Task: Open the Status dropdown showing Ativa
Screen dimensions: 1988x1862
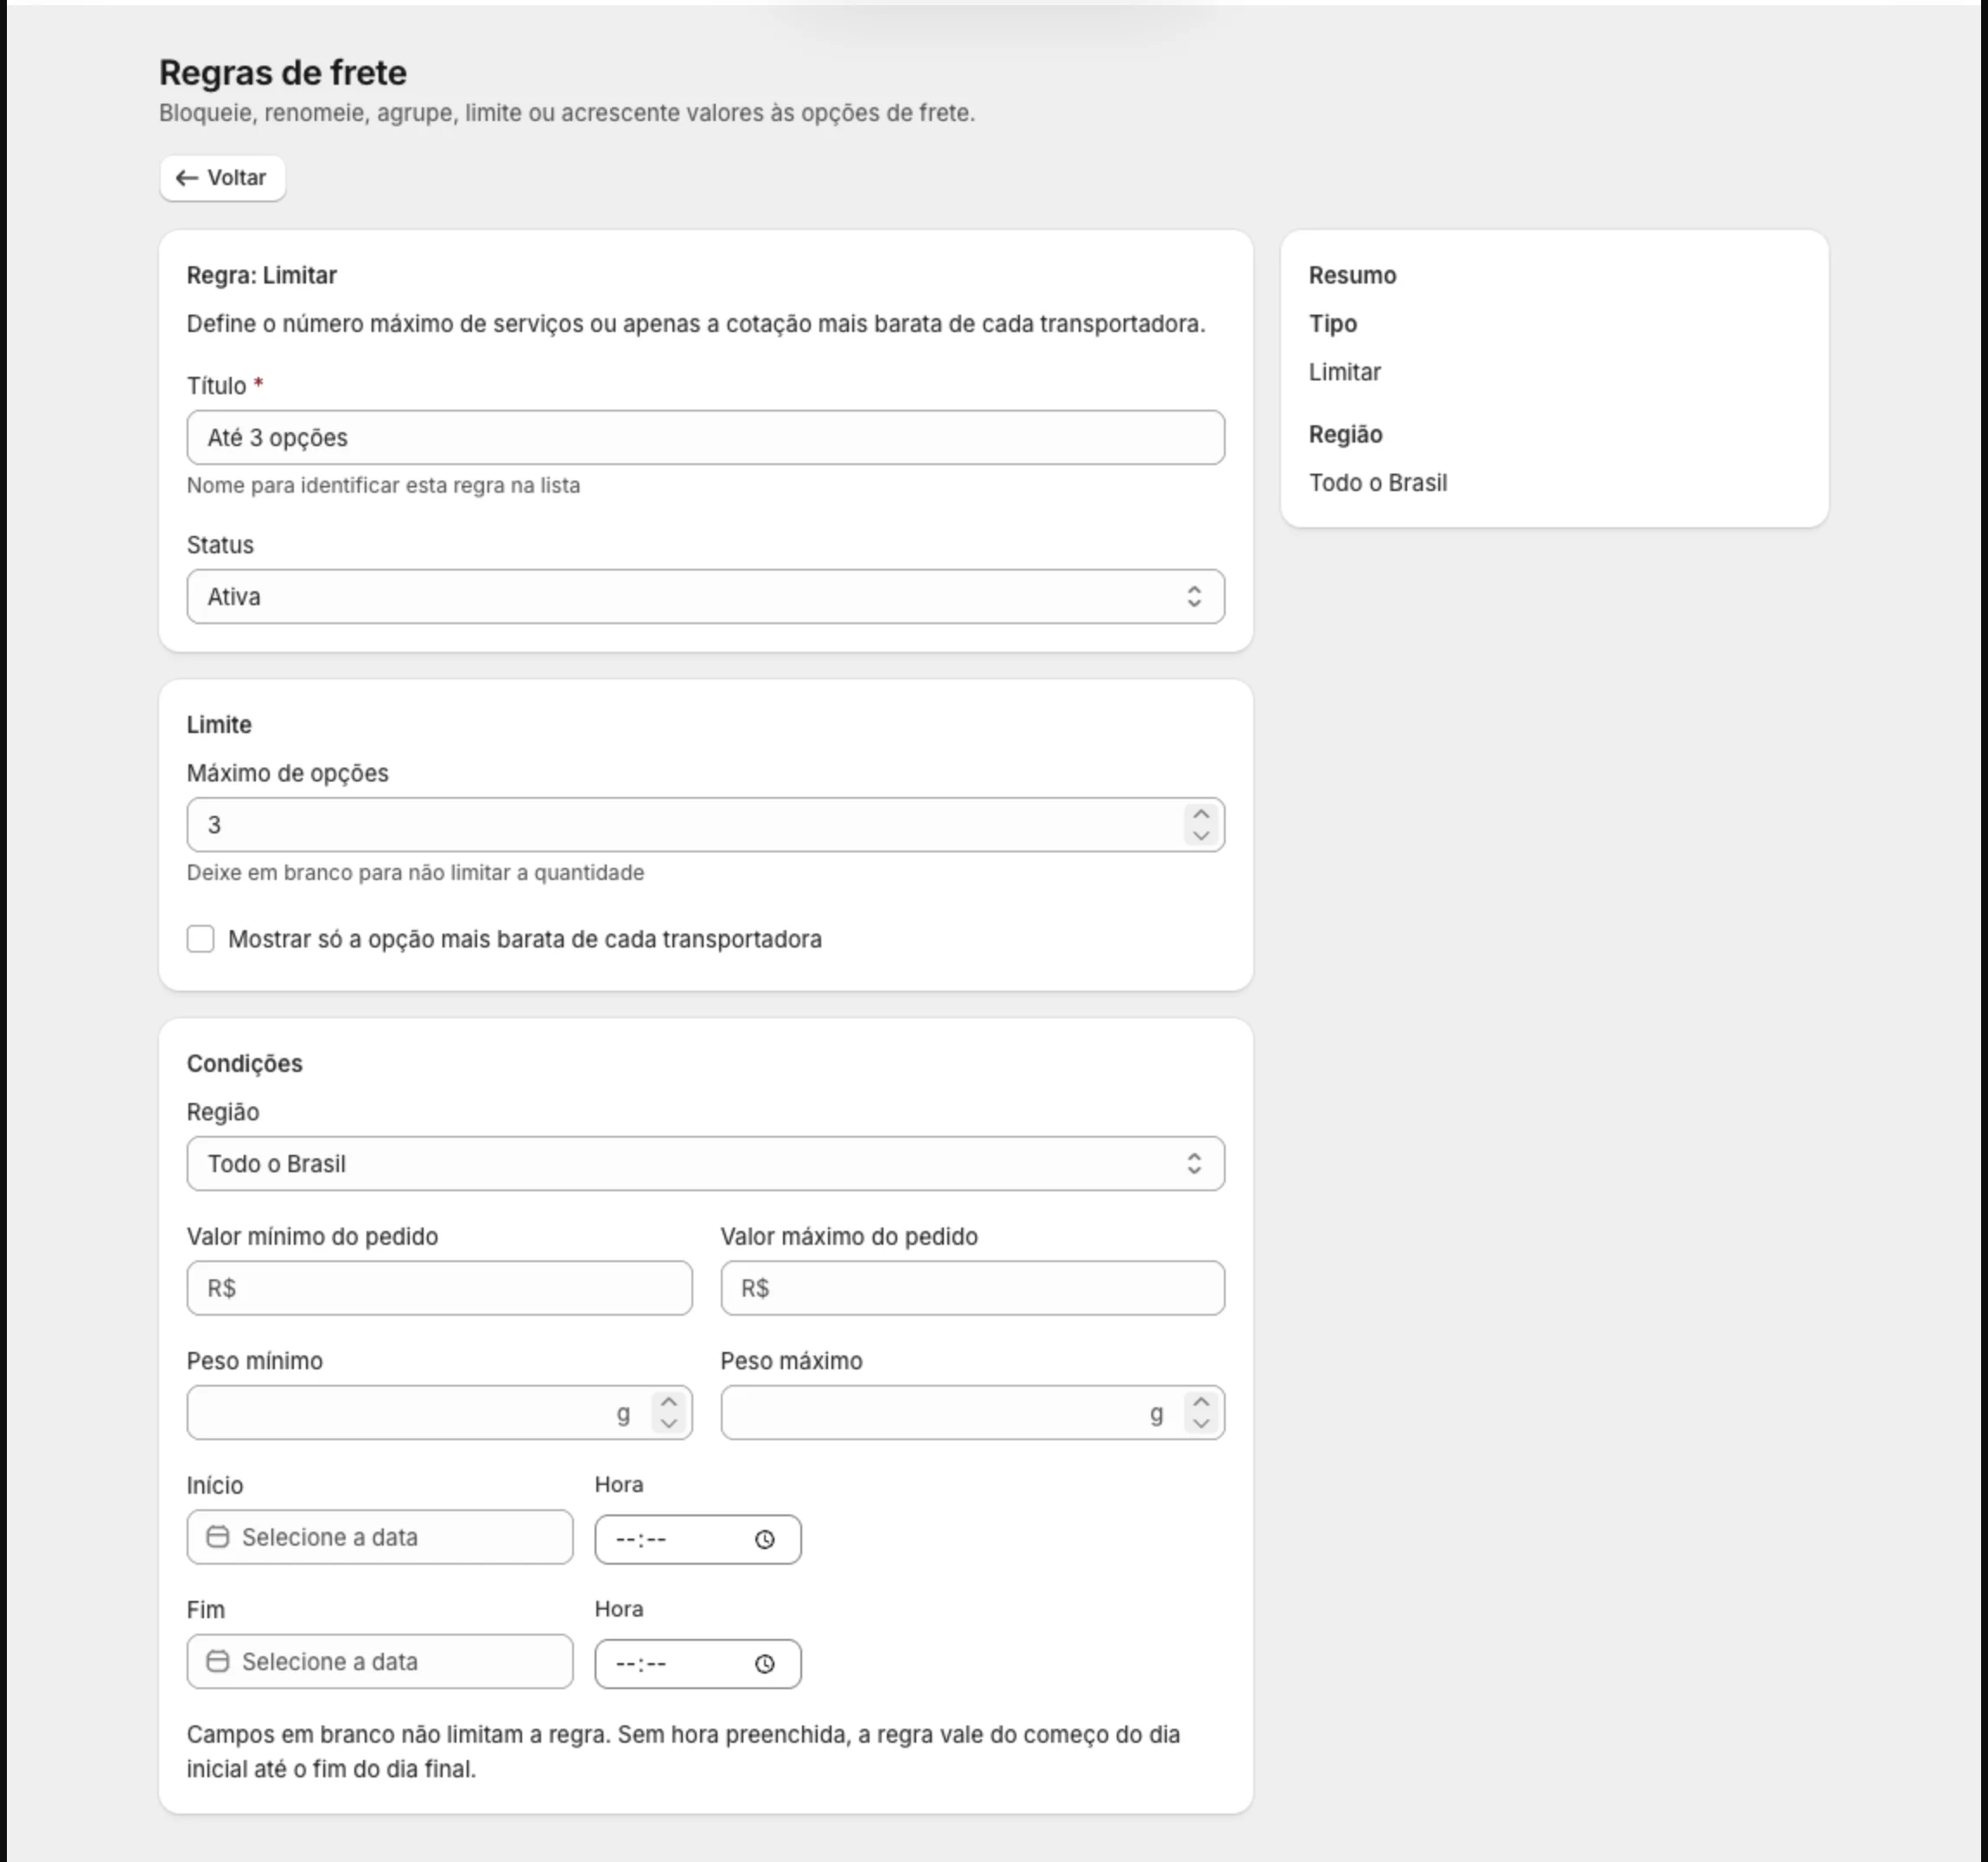Action: pyautogui.click(x=705, y=596)
